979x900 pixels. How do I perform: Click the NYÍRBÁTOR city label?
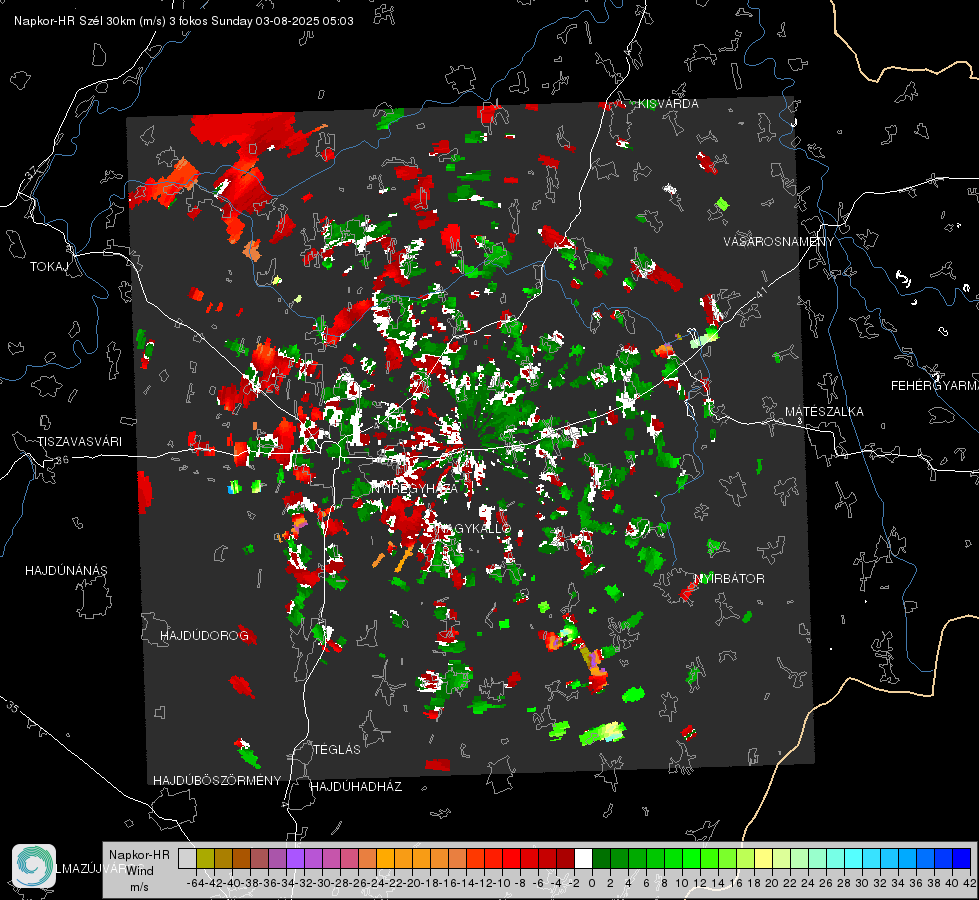[x=729, y=579]
